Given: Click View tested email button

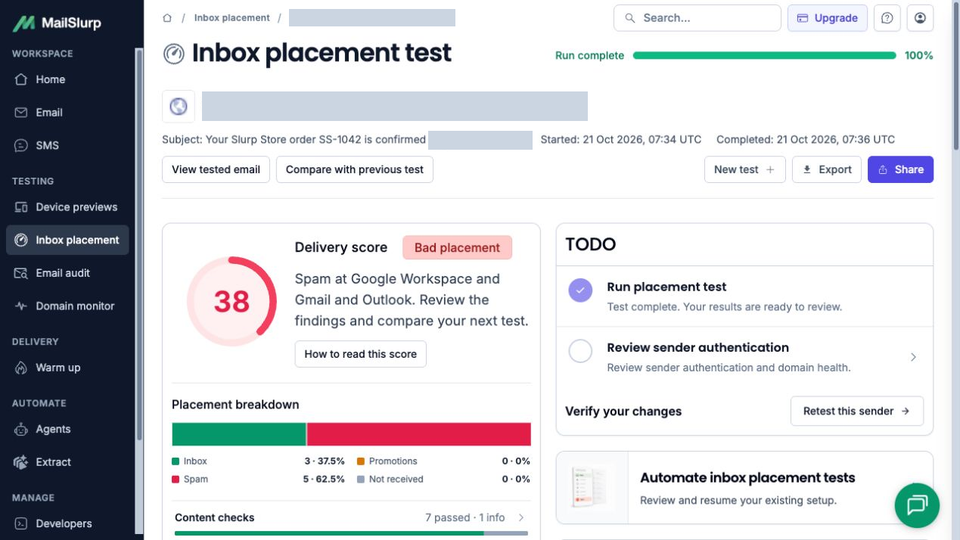Looking at the screenshot, I should click(216, 170).
